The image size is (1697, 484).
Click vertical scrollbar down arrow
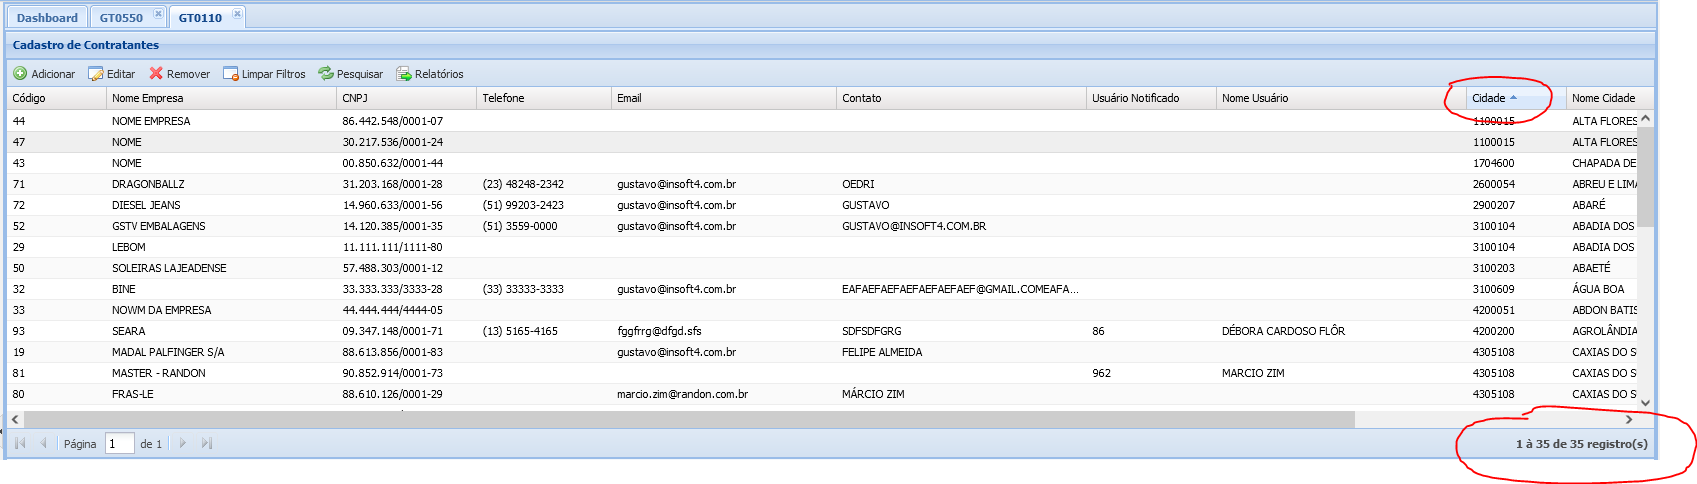[x=1645, y=402]
